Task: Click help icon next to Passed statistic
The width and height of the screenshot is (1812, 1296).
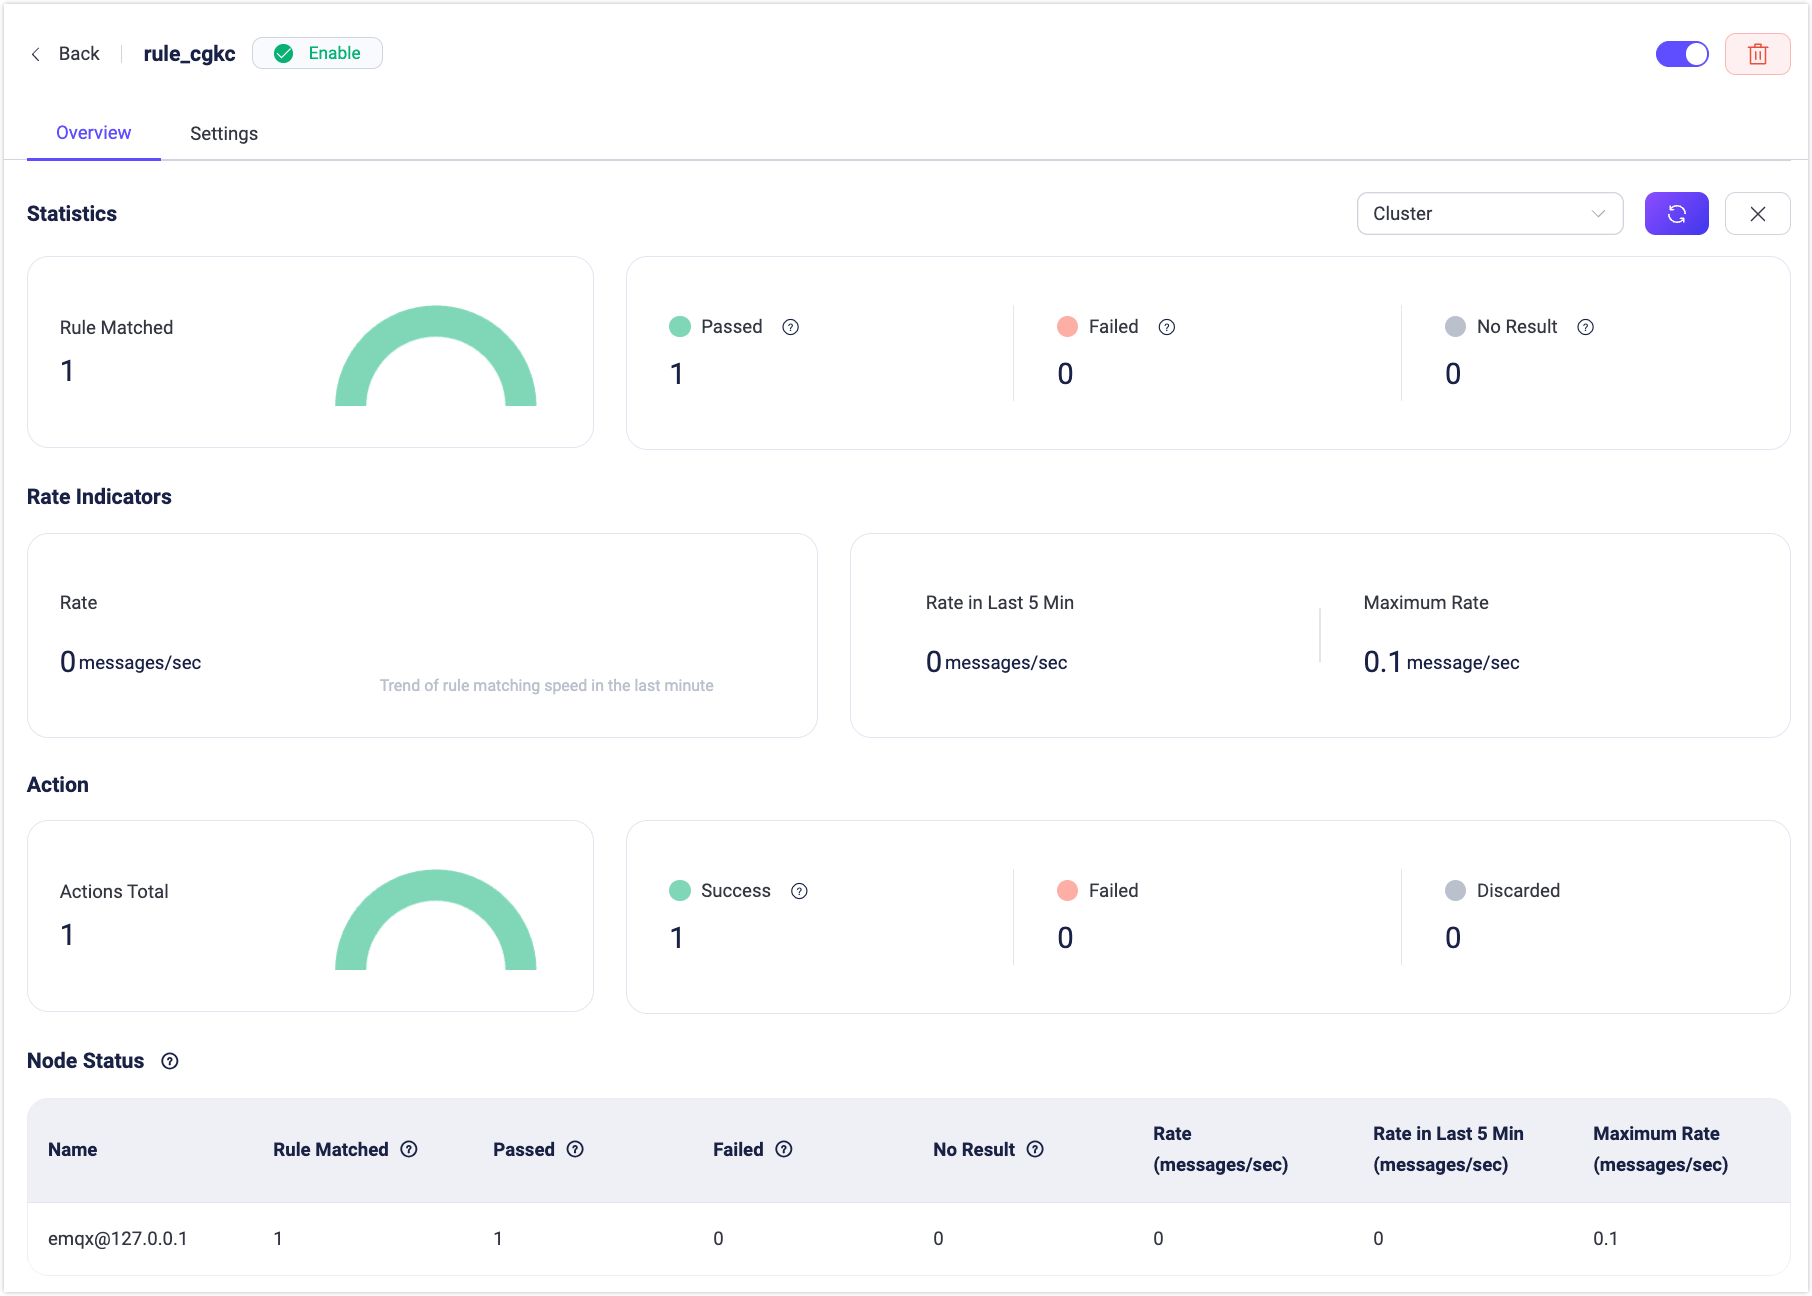Action: click(x=790, y=327)
